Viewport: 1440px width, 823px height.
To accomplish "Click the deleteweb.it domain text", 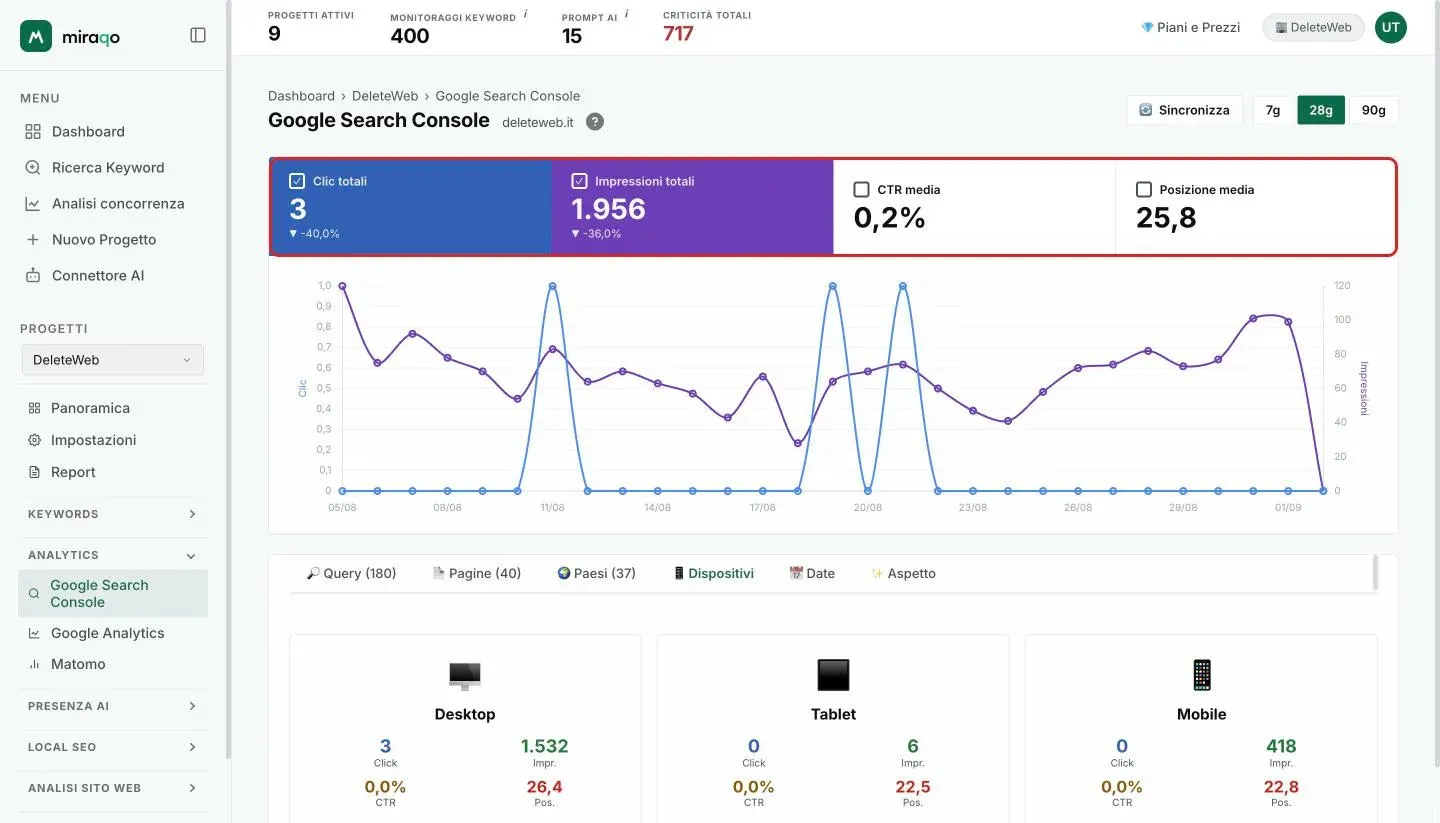I will point(538,122).
